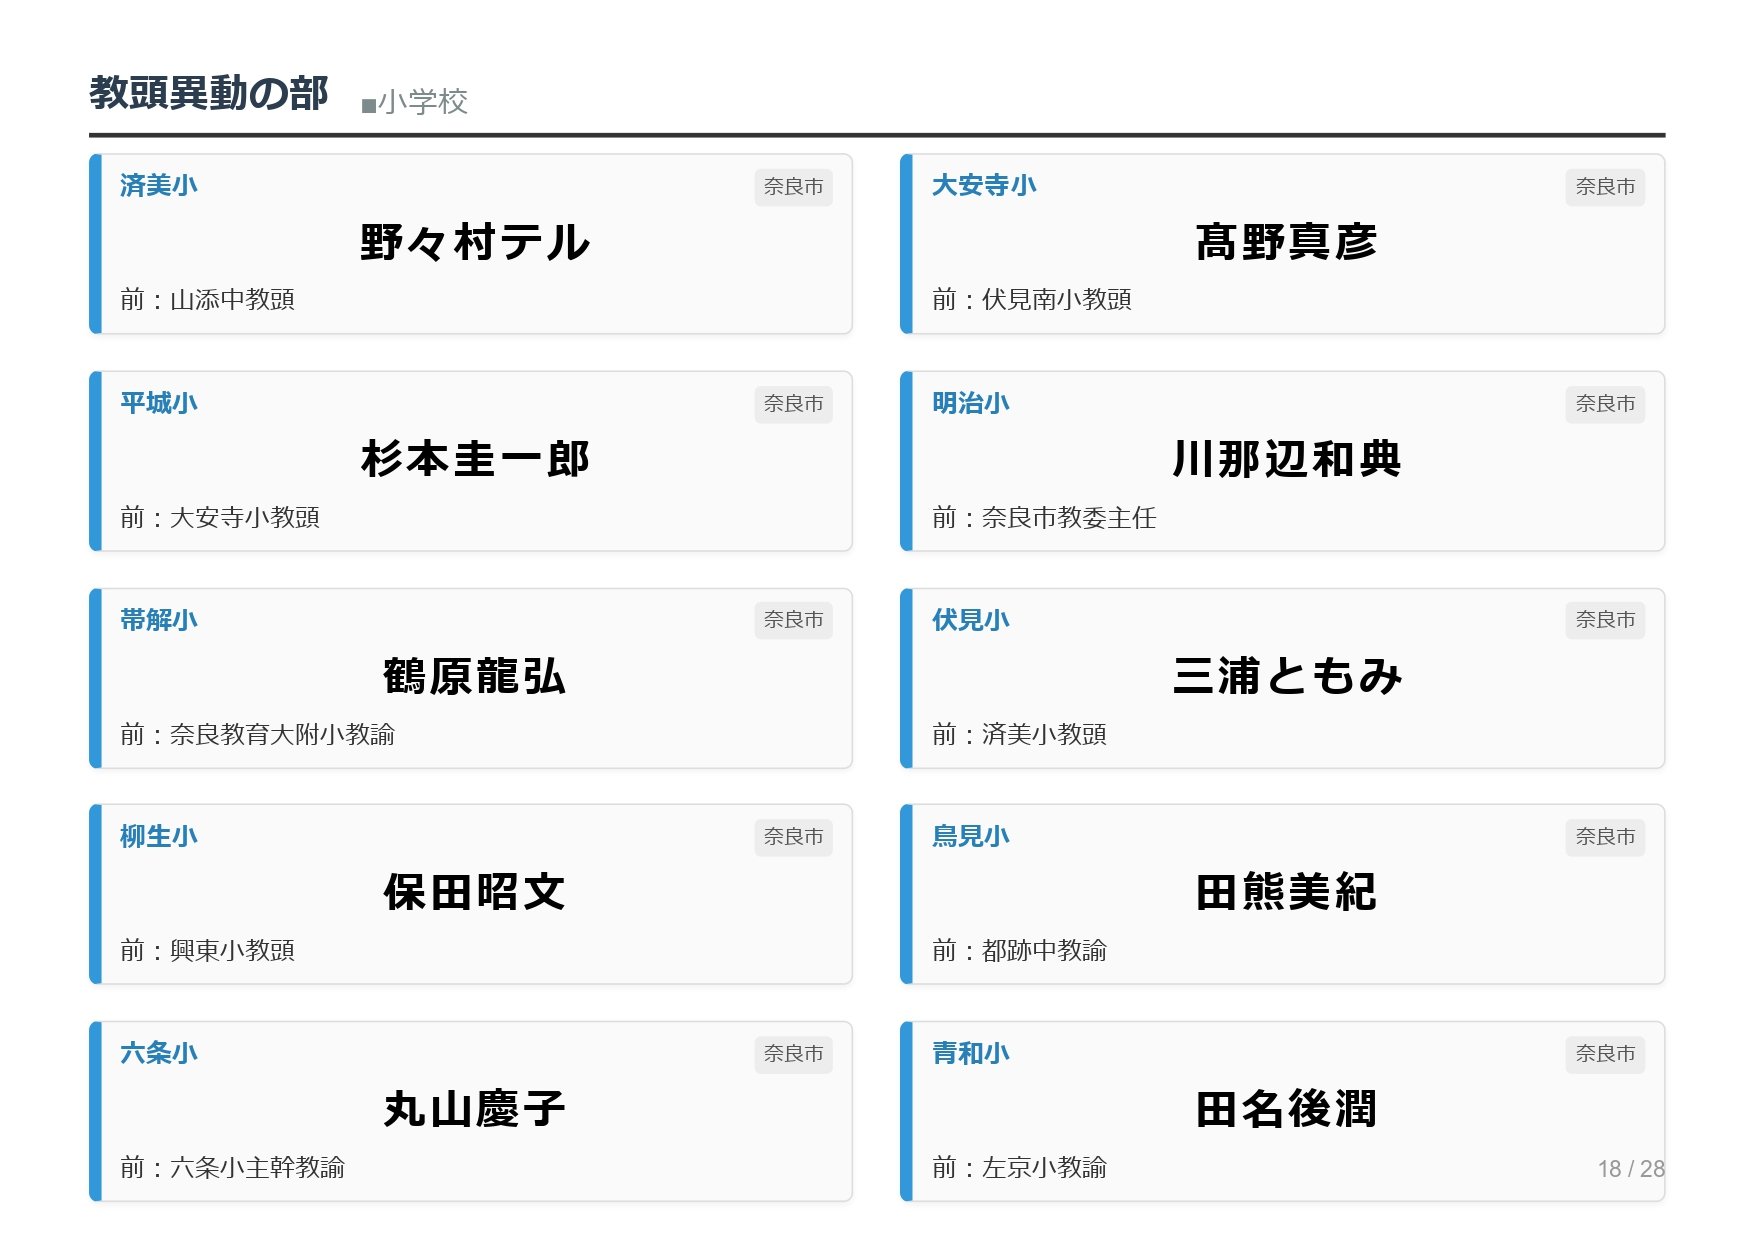The image size is (1754, 1240).
Task: Click 奈良市 tag on 帯解小 card
Action: coord(793,620)
